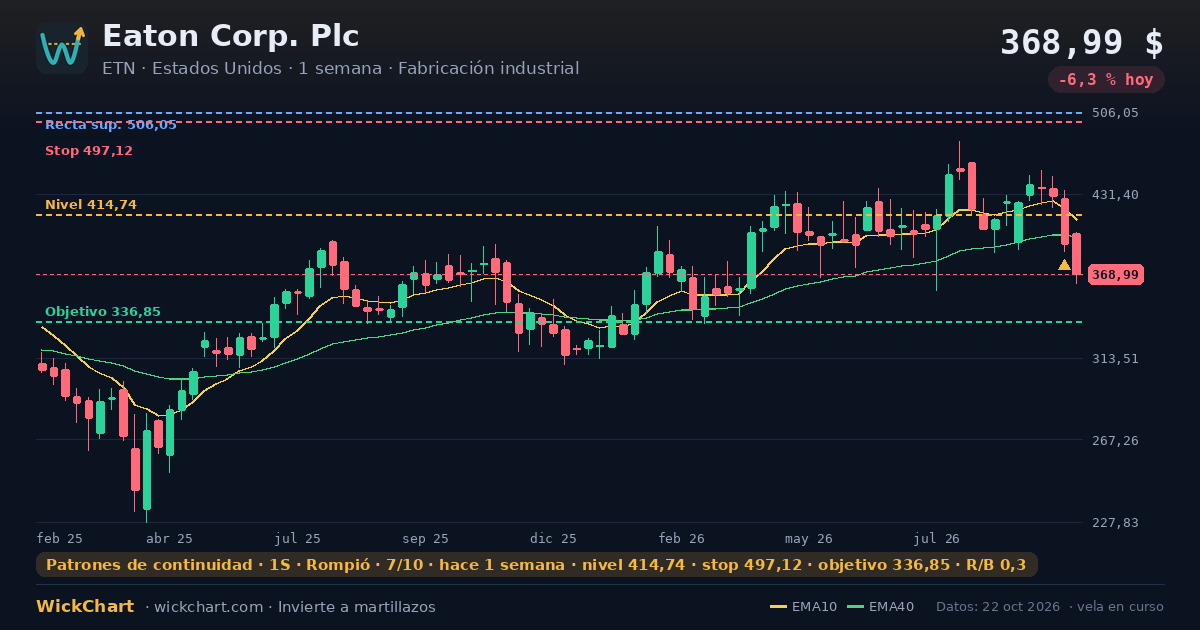The width and height of the screenshot is (1200, 630).
Task: Click the EMA10 yellow legend swatch
Action: pyautogui.click(x=778, y=607)
